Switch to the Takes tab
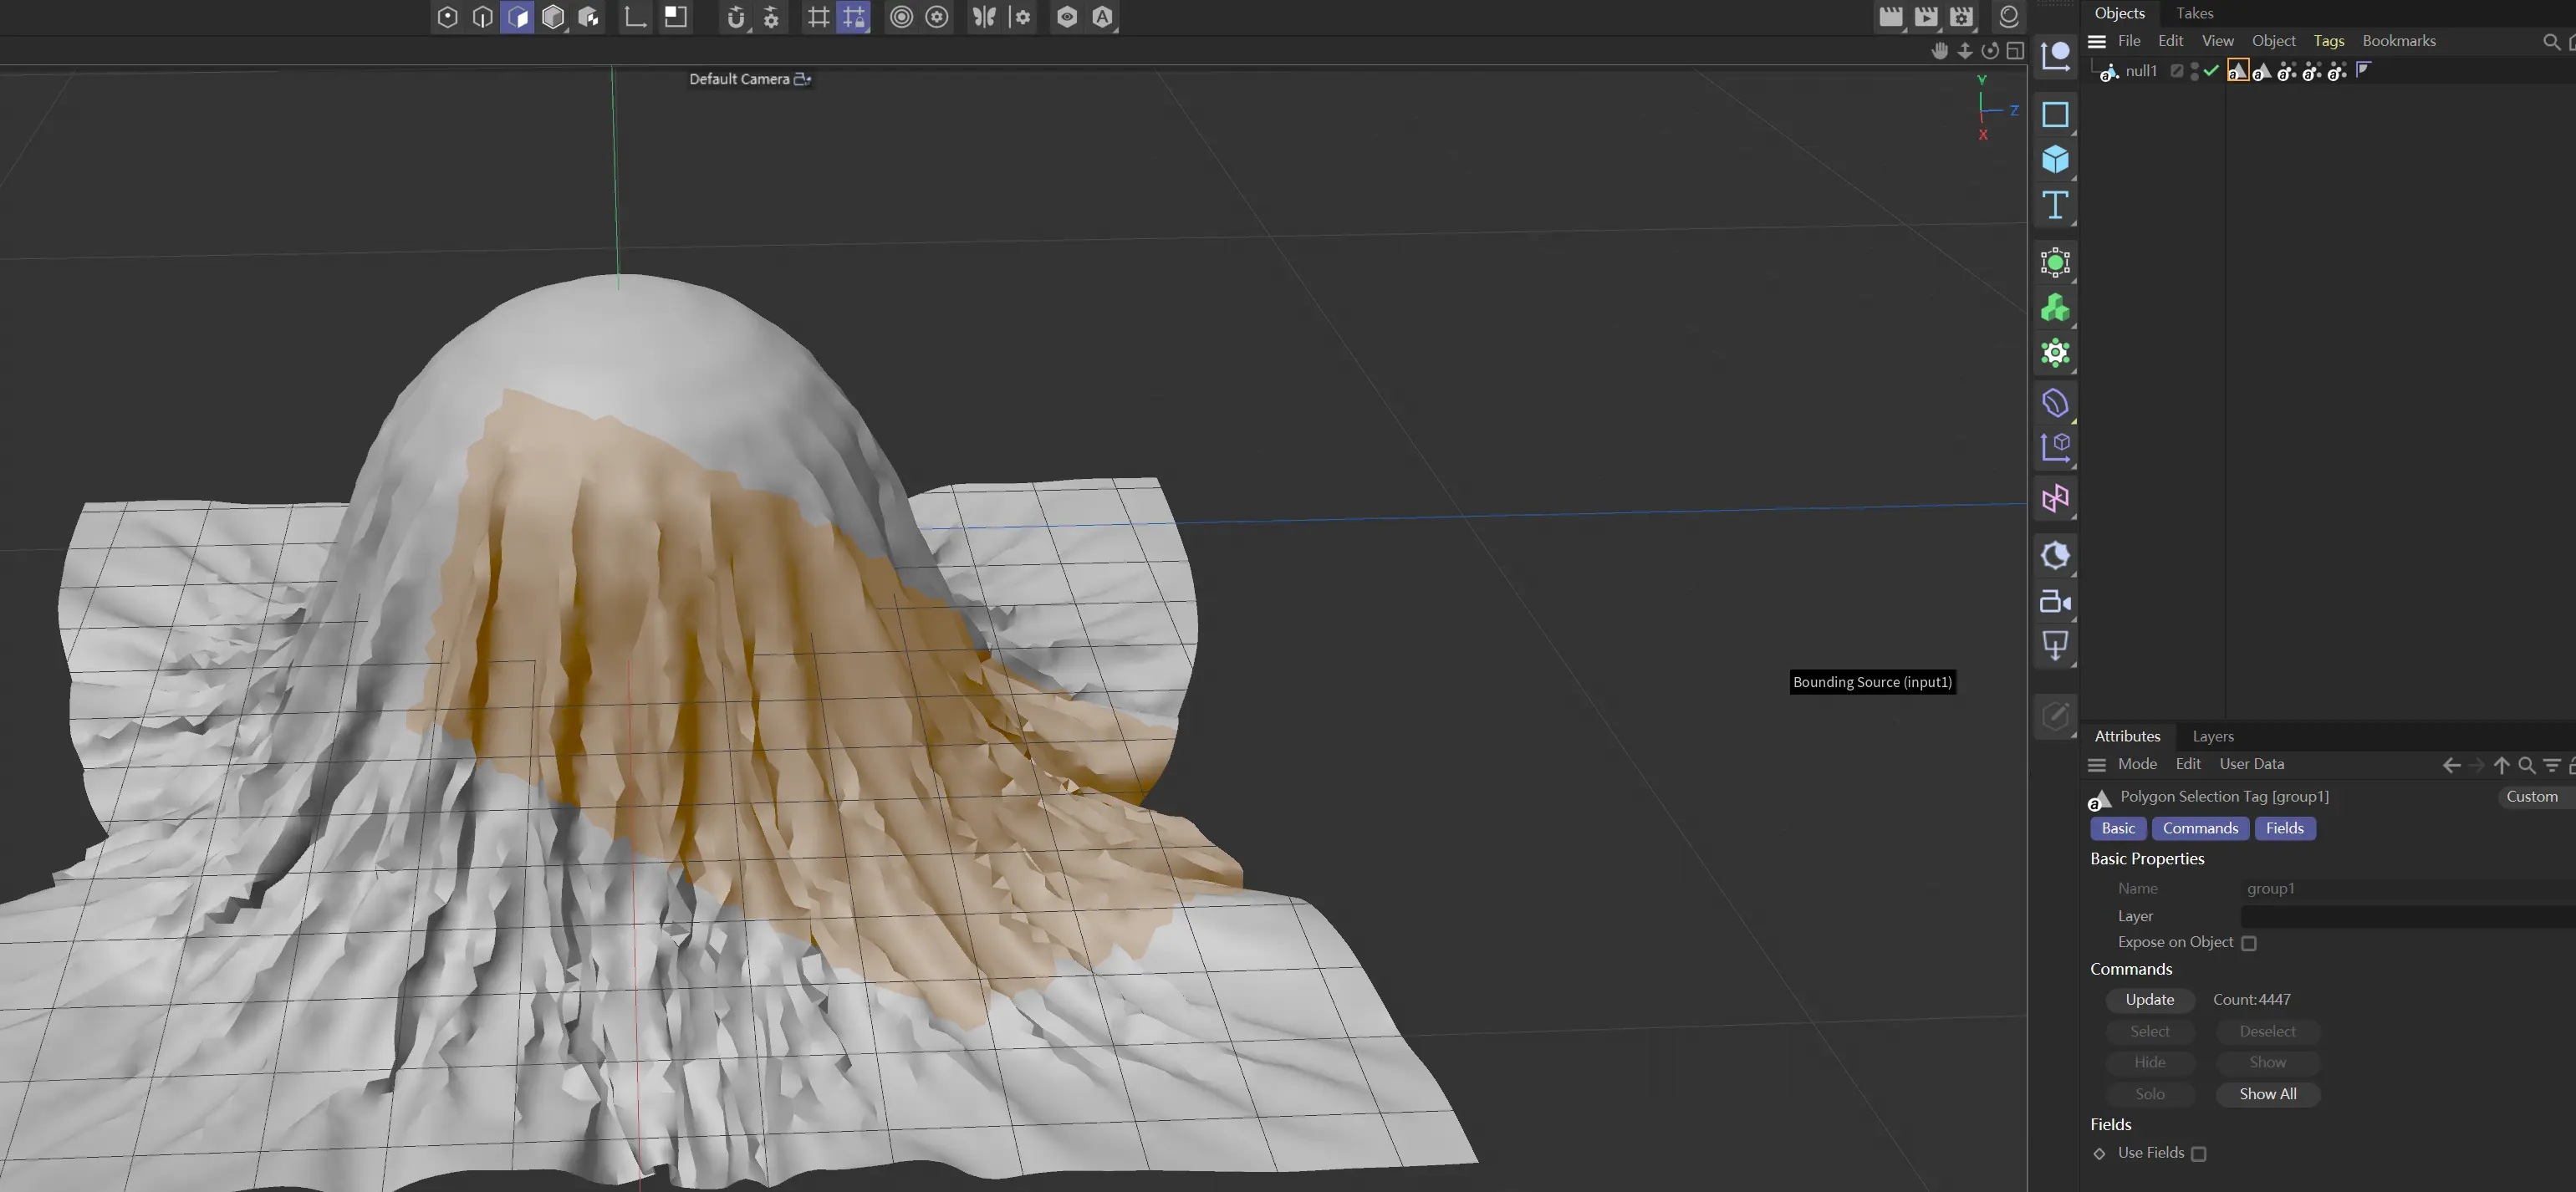This screenshot has height=1192, width=2576. (x=2194, y=13)
